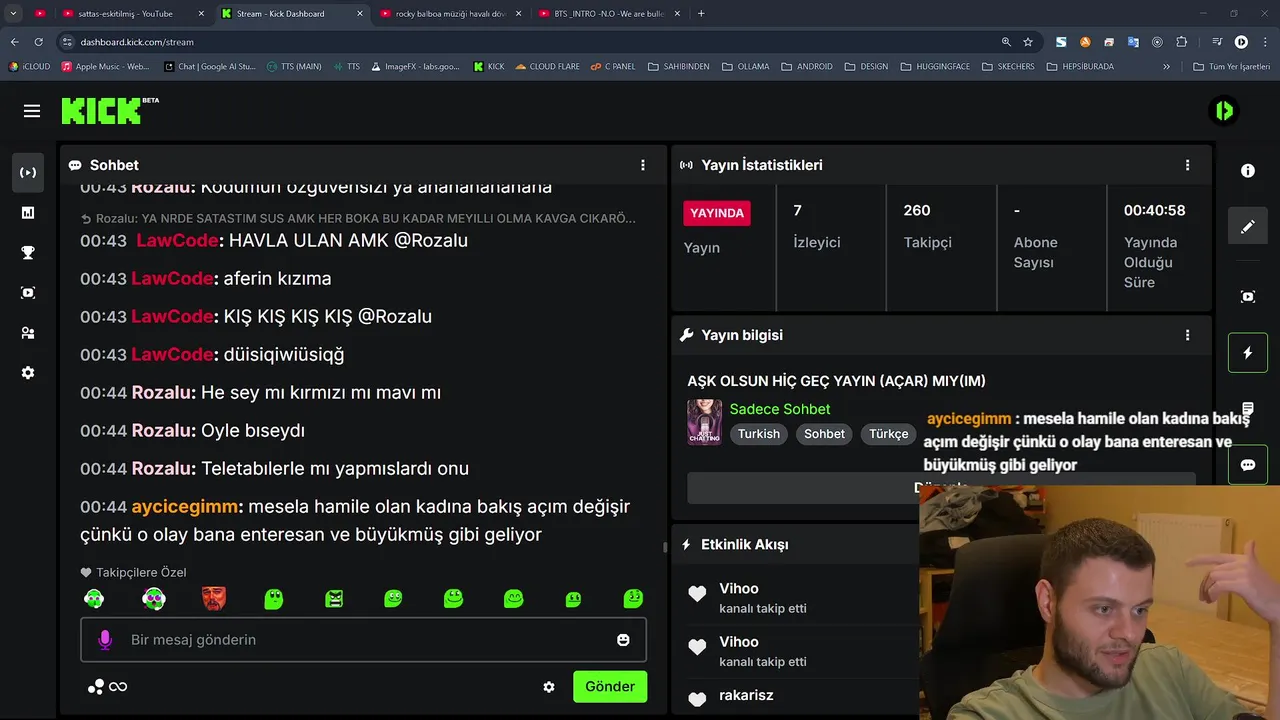Expand the bookmarks overflow chevron
Screen dimensions: 1280x720
click(1166, 67)
